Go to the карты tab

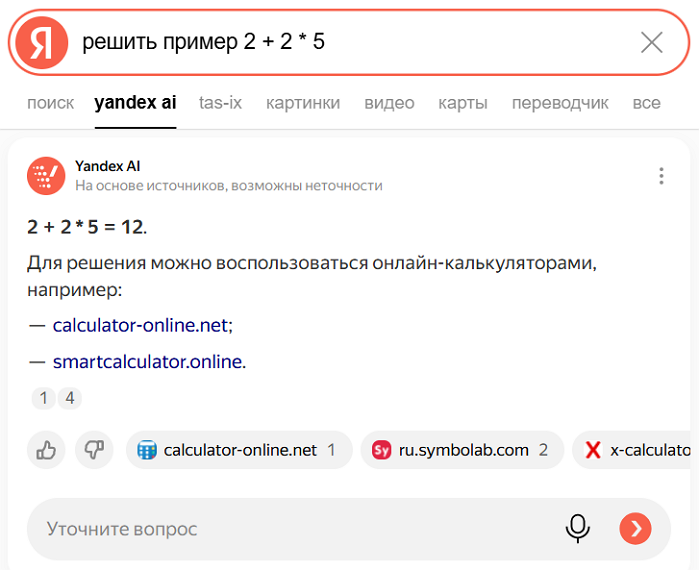point(463,103)
